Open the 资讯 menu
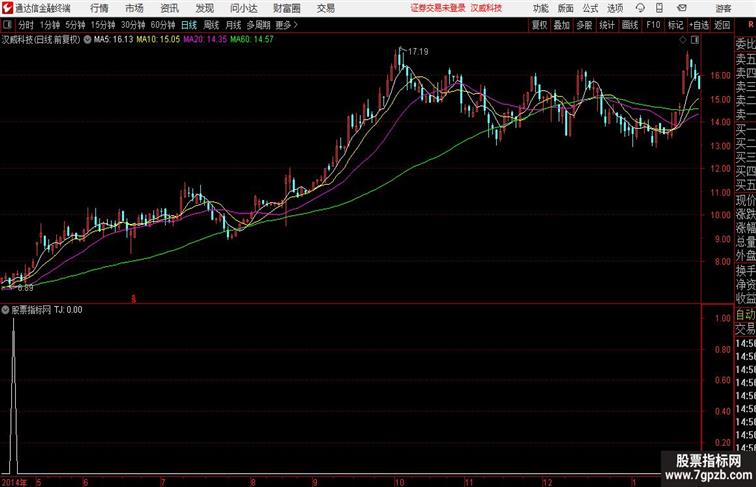 pyautogui.click(x=170, y=8)
